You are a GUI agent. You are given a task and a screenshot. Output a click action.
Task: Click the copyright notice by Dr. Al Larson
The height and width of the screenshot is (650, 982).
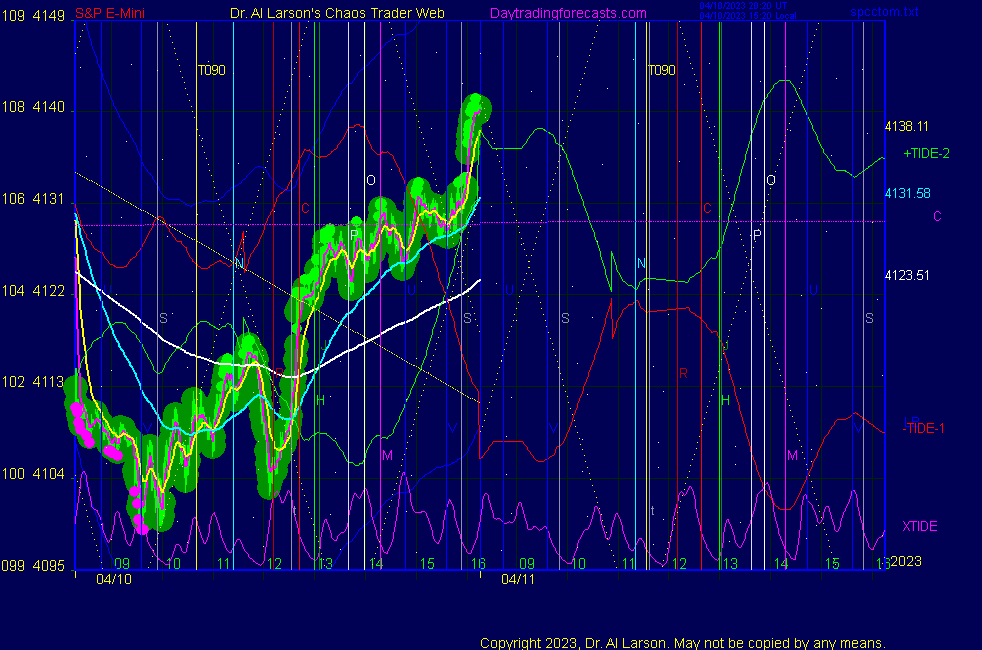coord(683,643)
